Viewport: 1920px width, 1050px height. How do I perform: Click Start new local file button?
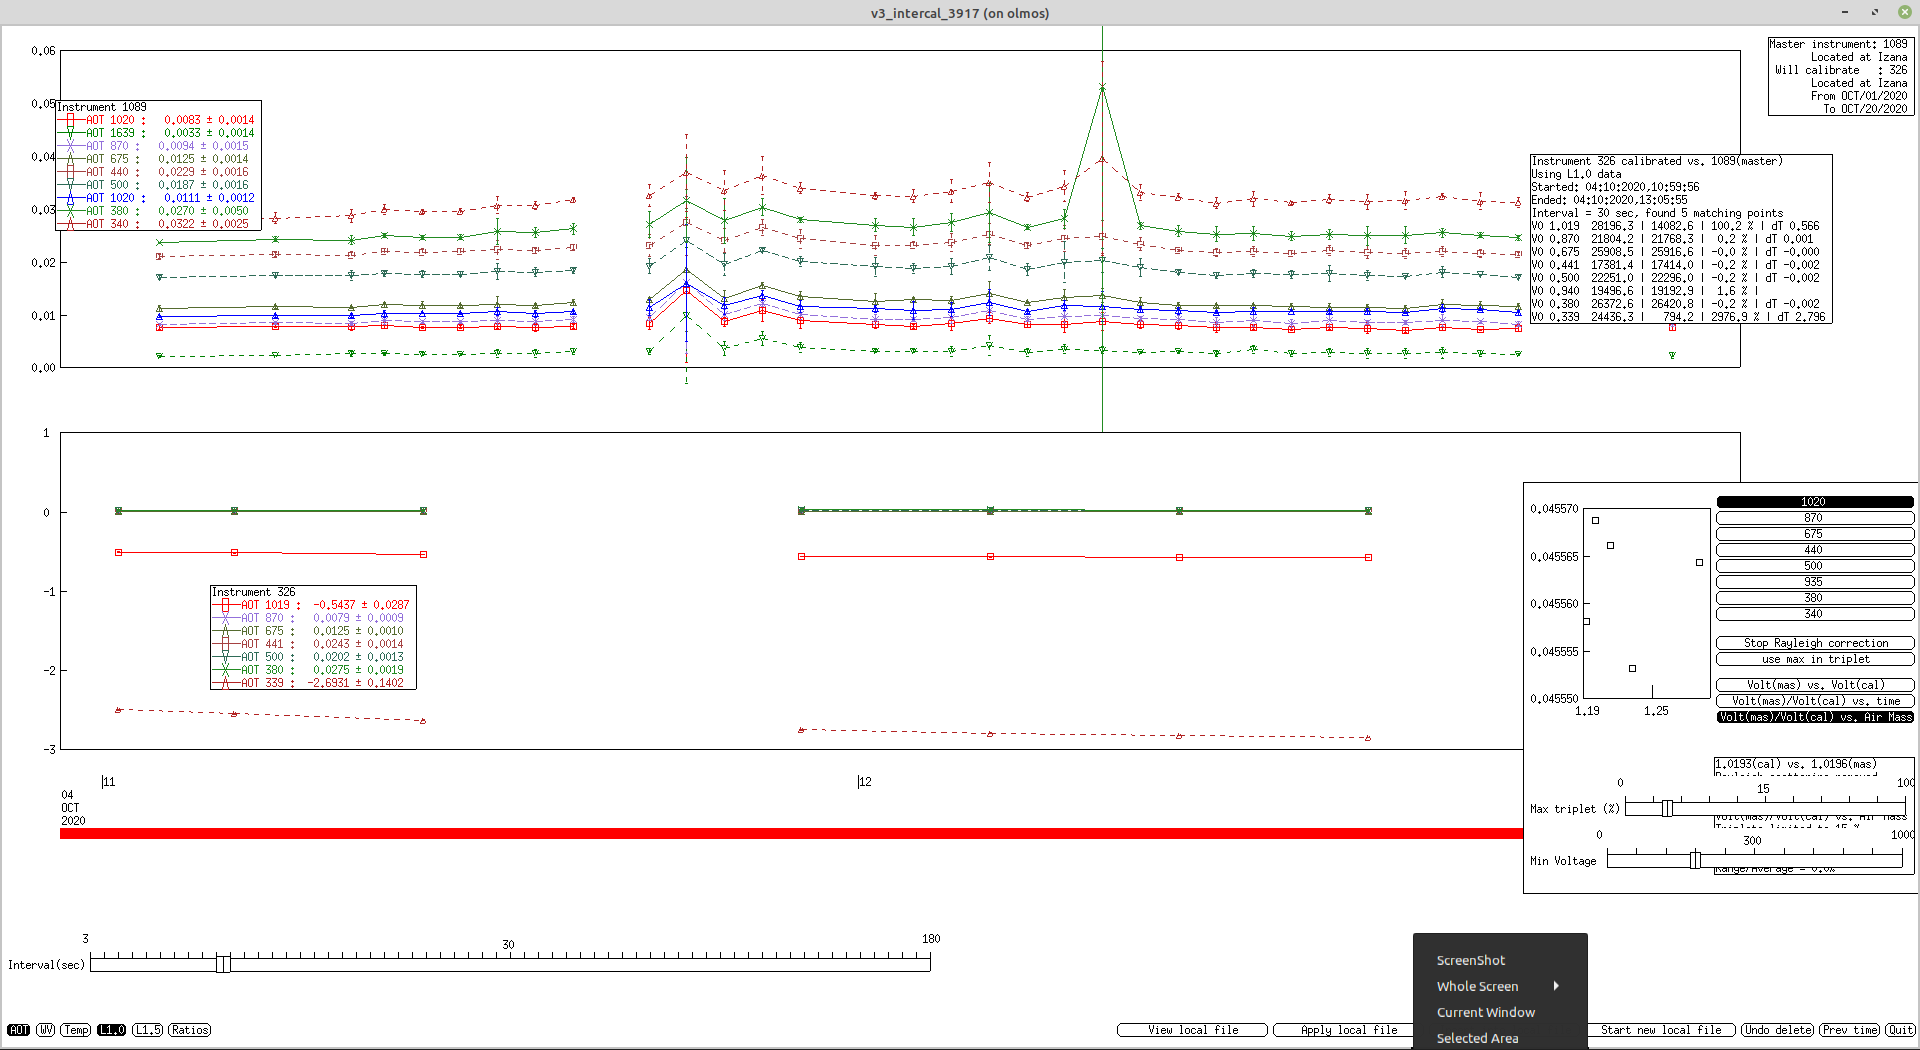pos(1661,1030)
